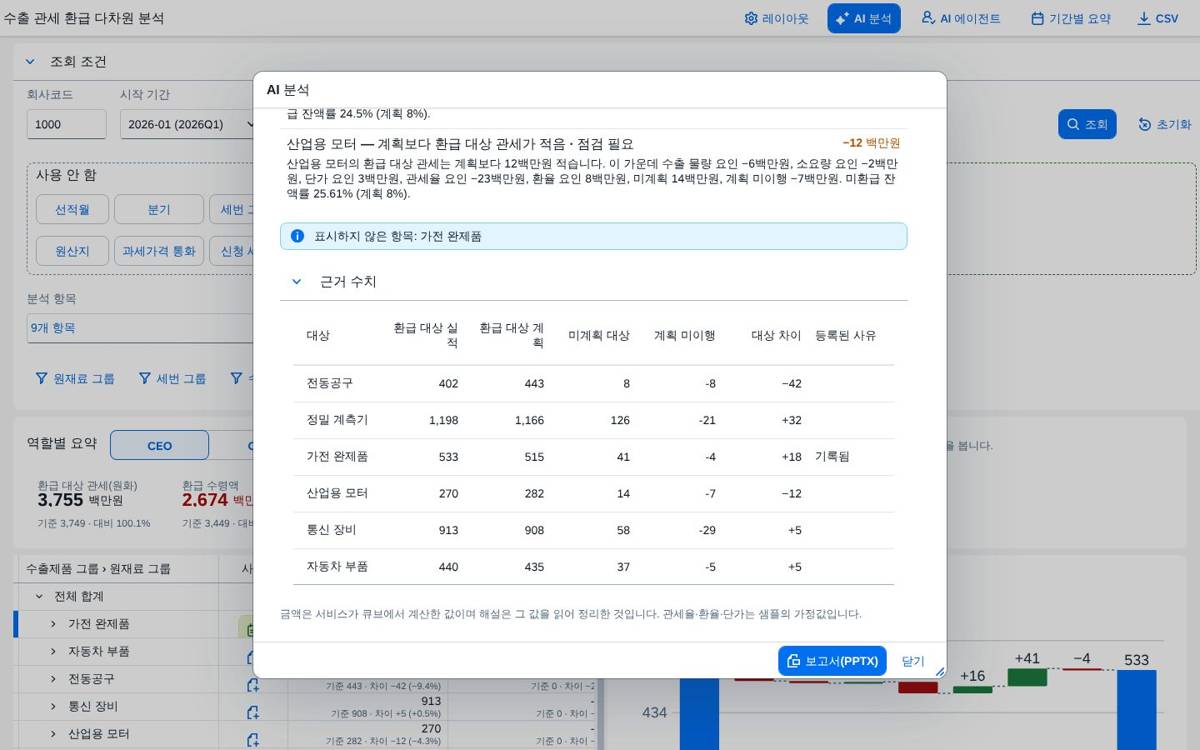Click the add-note icon in 통신 장비 row
This screenshot has height=750, width=1200.
click(253, 712)
